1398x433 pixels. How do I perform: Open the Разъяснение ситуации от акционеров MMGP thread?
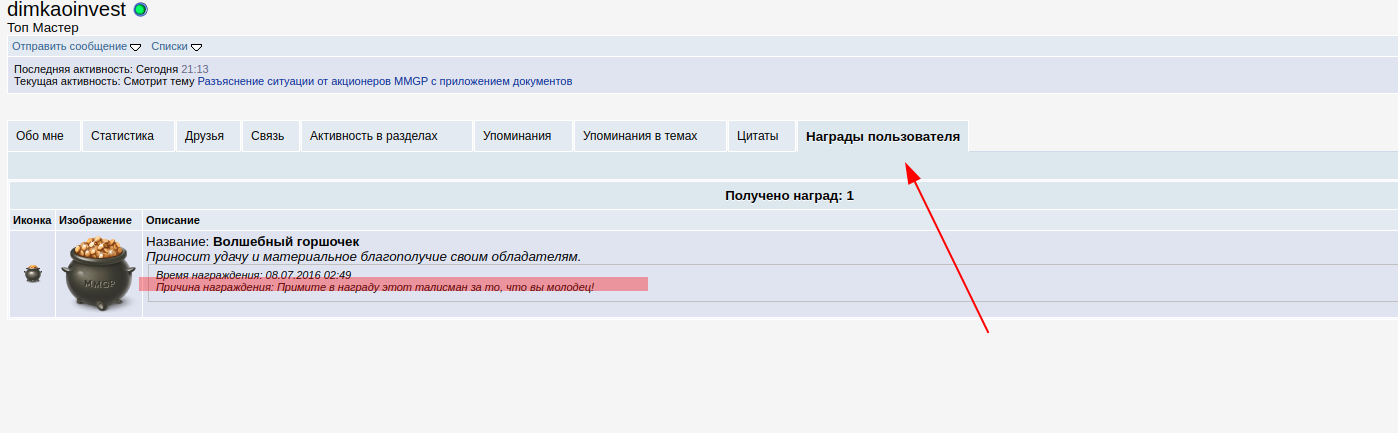click(384, 81)
